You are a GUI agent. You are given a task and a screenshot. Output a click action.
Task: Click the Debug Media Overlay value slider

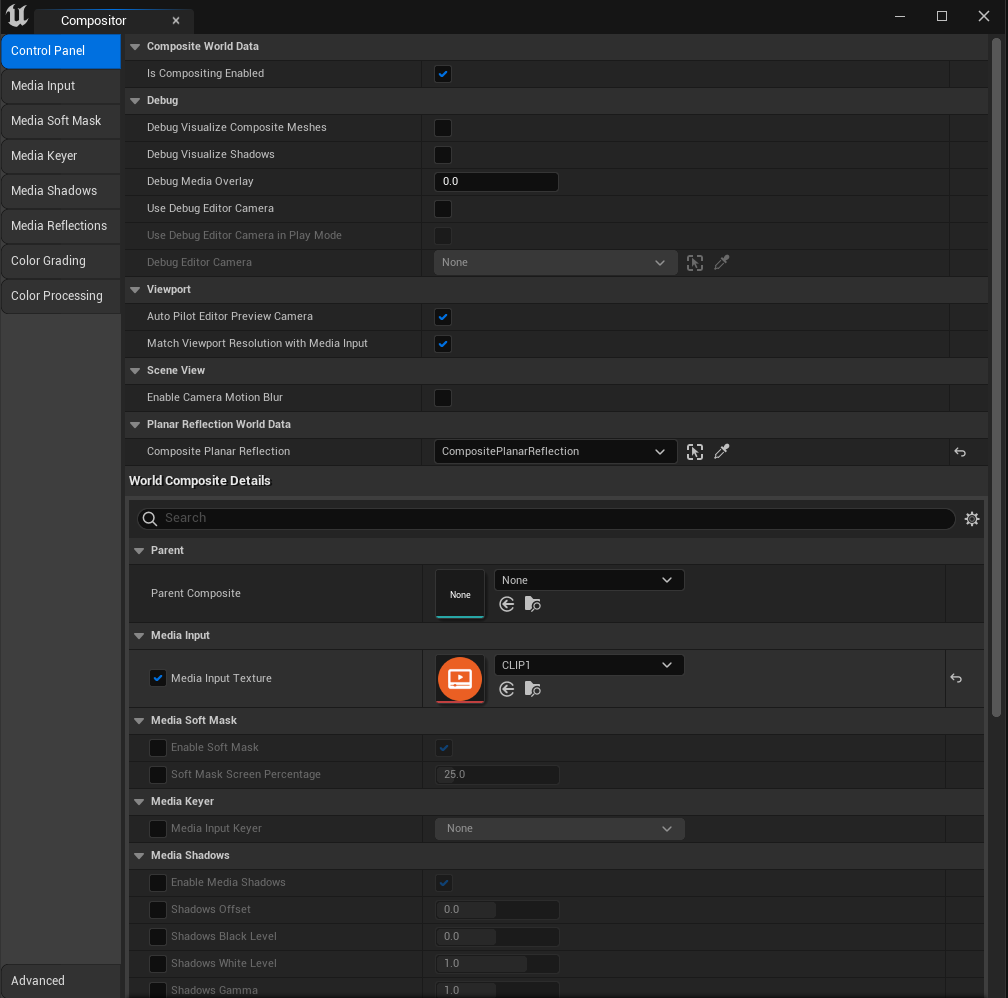point(496,182)
